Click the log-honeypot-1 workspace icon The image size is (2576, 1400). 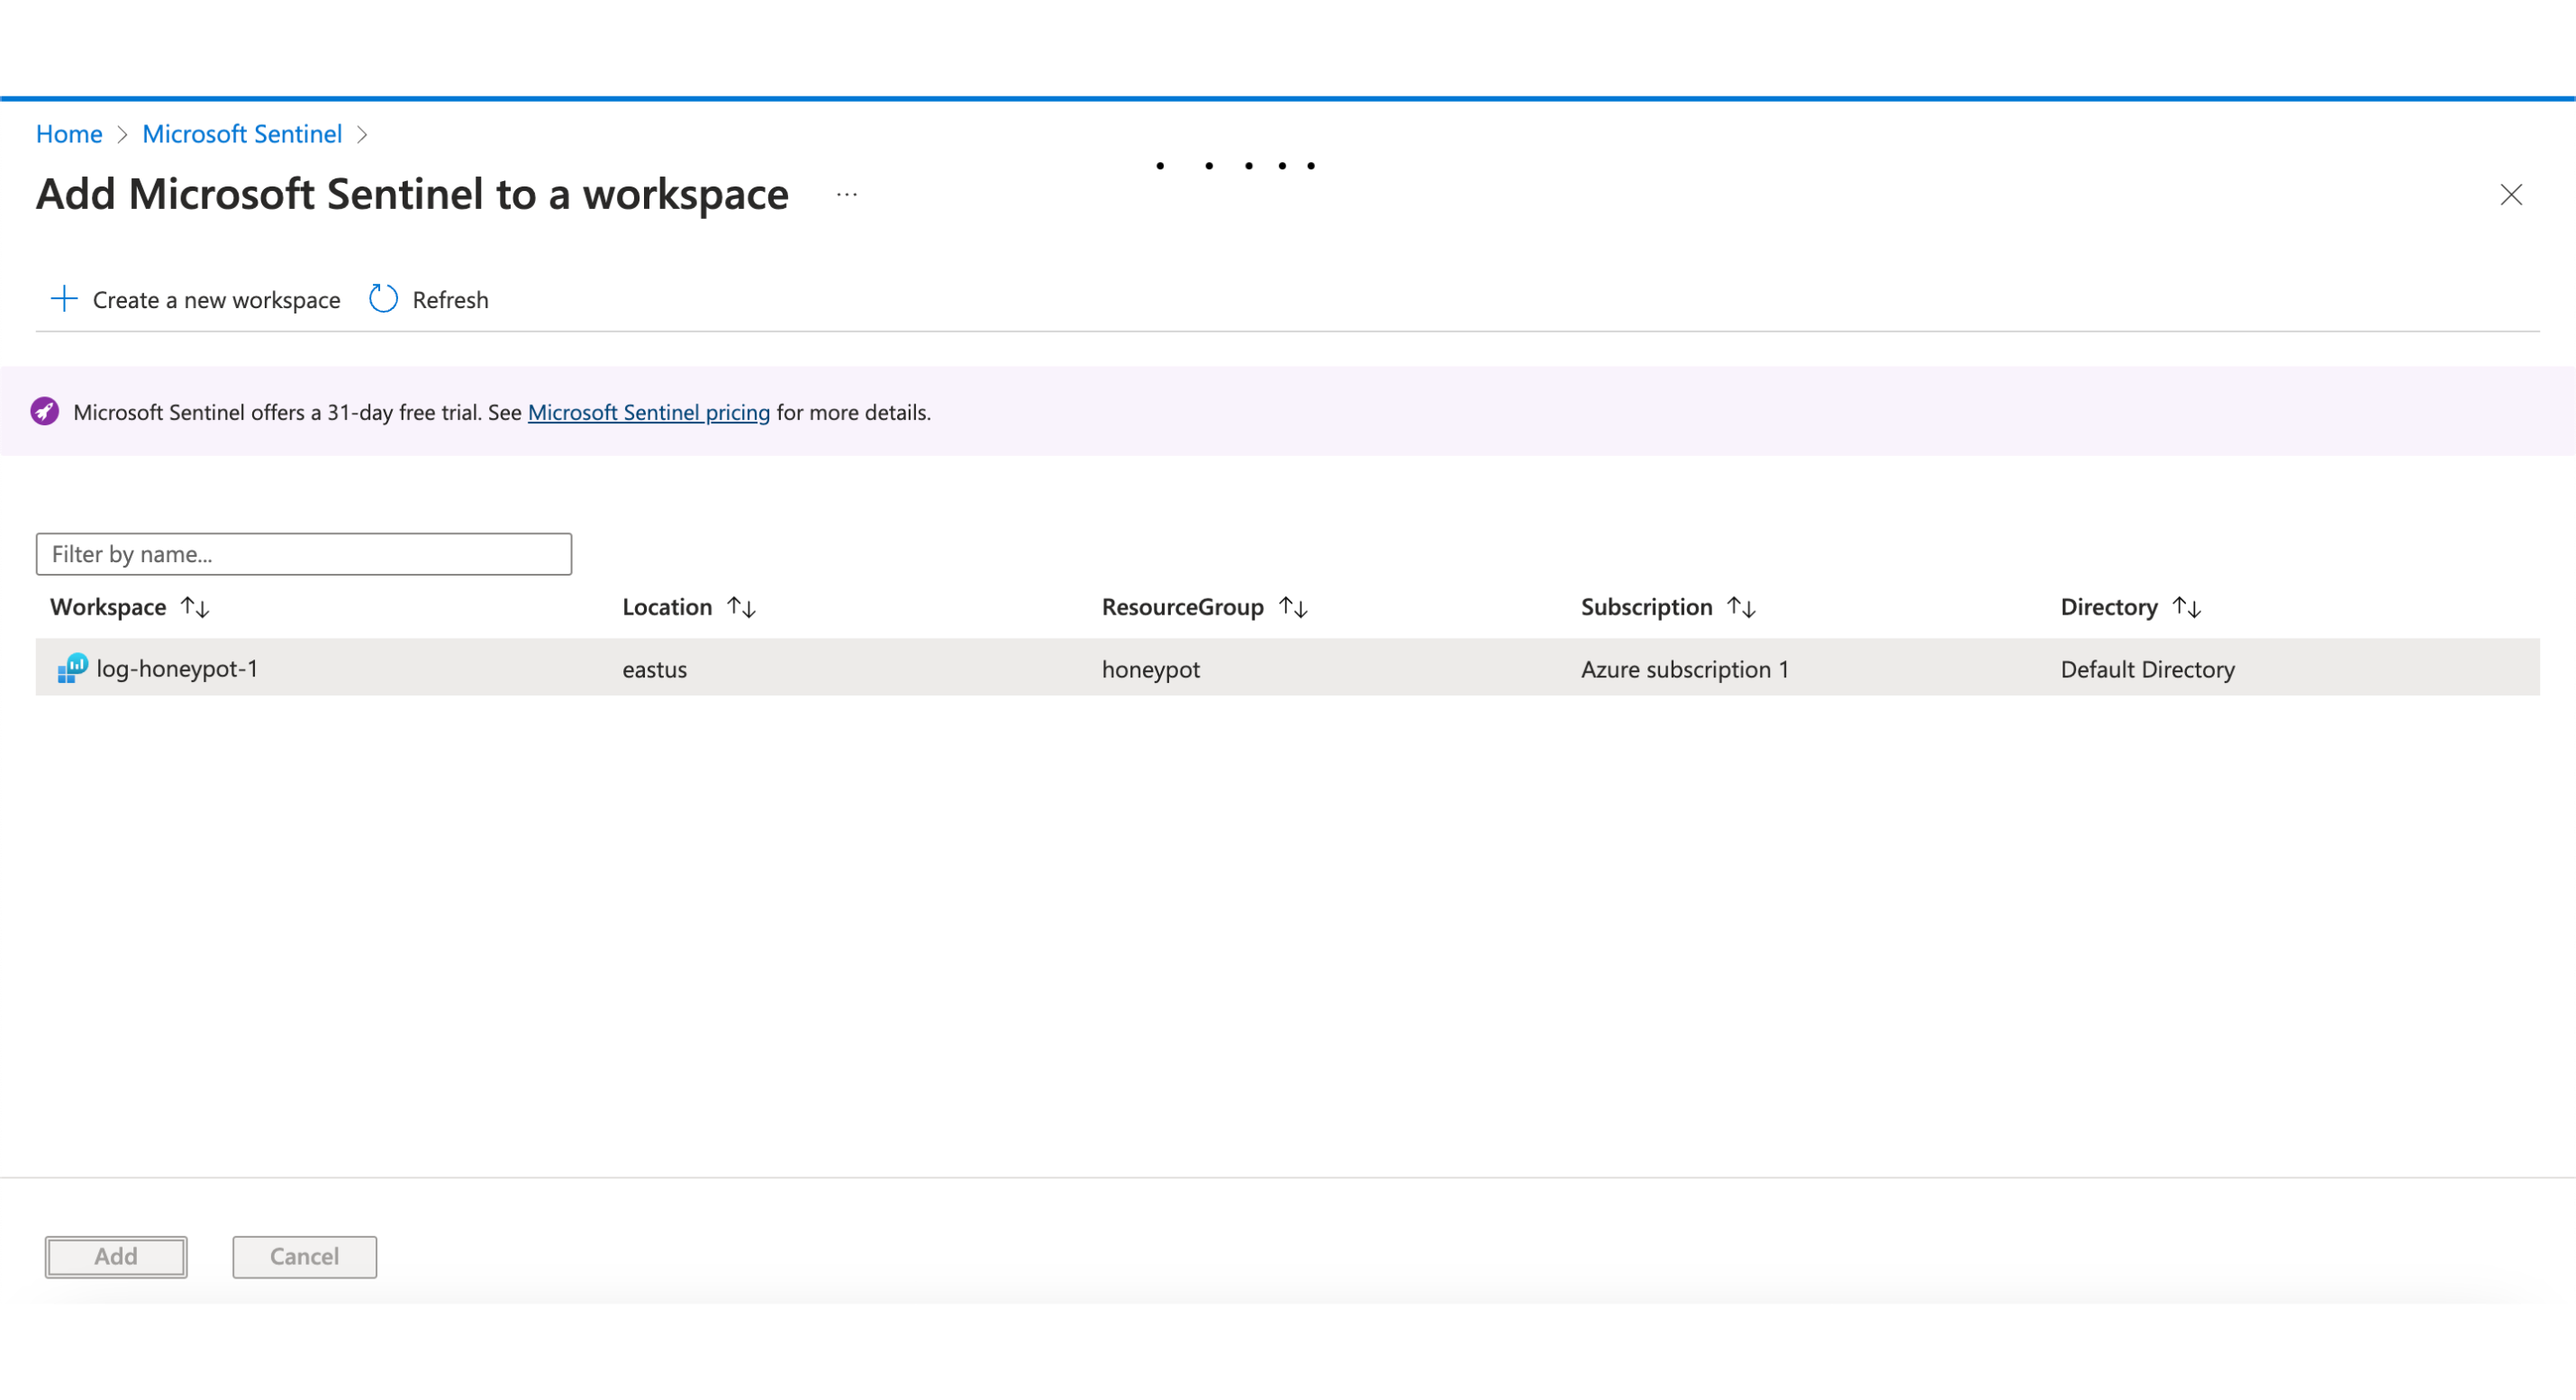[72, 668]
